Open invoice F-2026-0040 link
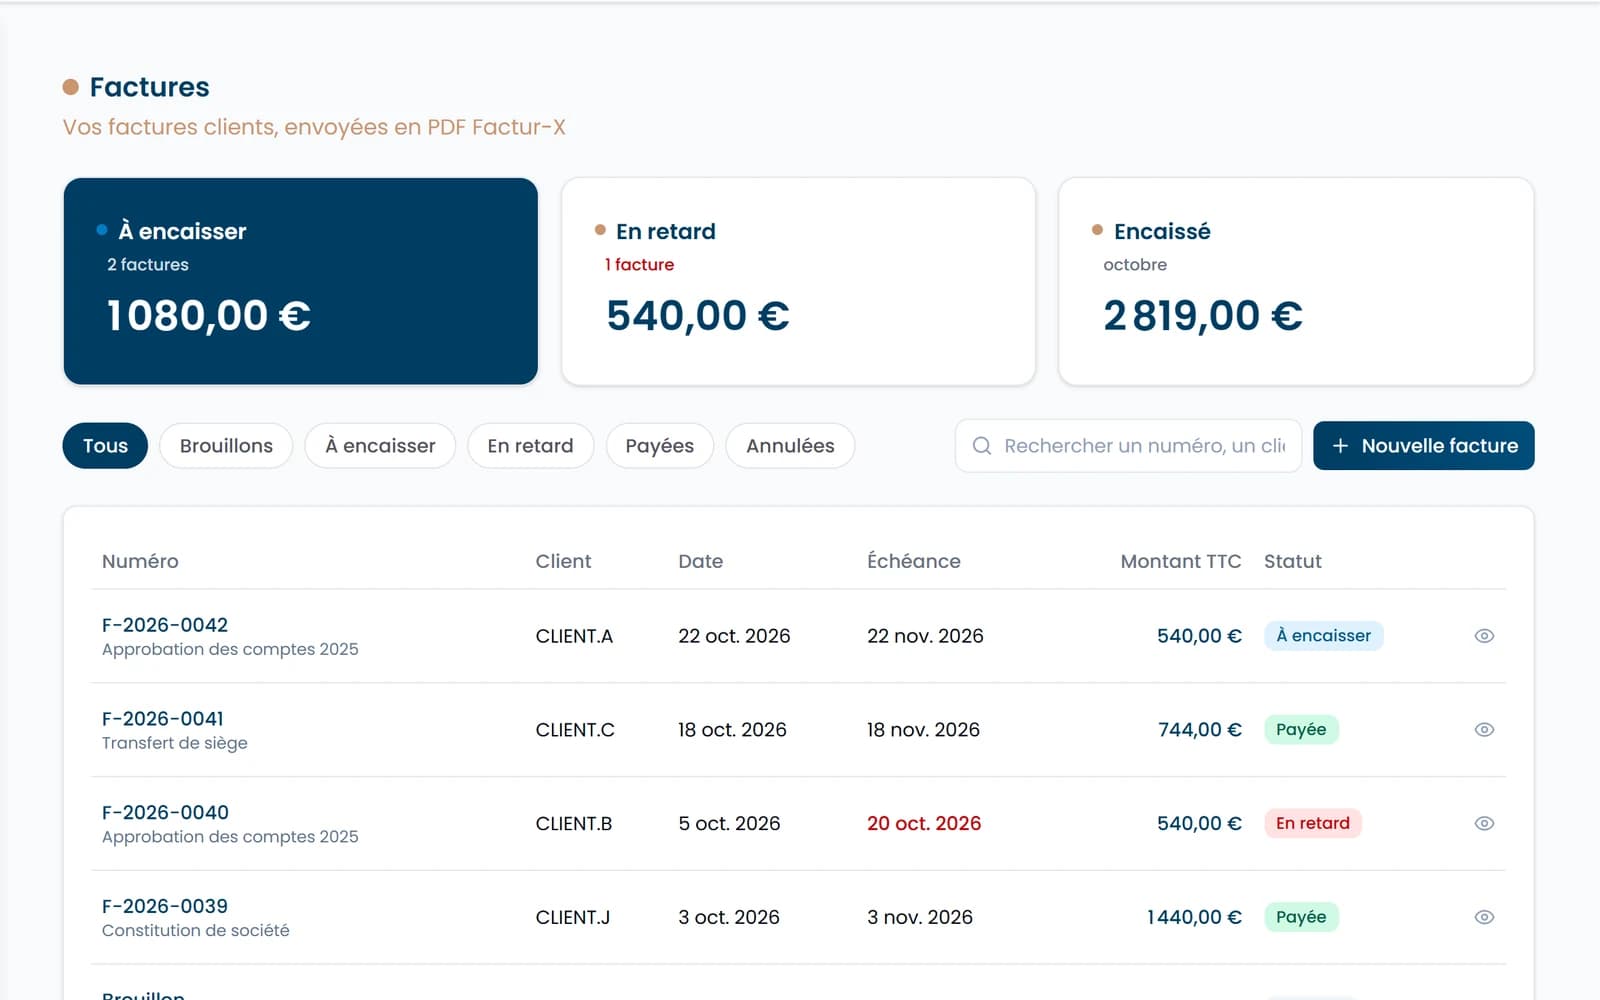The width and height of the screenshot is (1600, 1000). [x=165, y=813]
